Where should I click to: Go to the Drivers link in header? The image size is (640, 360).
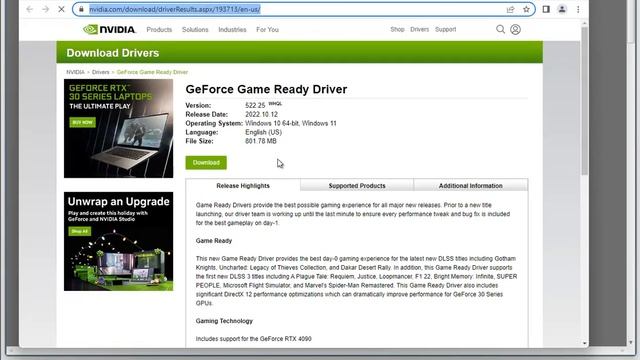(x=420, y=29)
